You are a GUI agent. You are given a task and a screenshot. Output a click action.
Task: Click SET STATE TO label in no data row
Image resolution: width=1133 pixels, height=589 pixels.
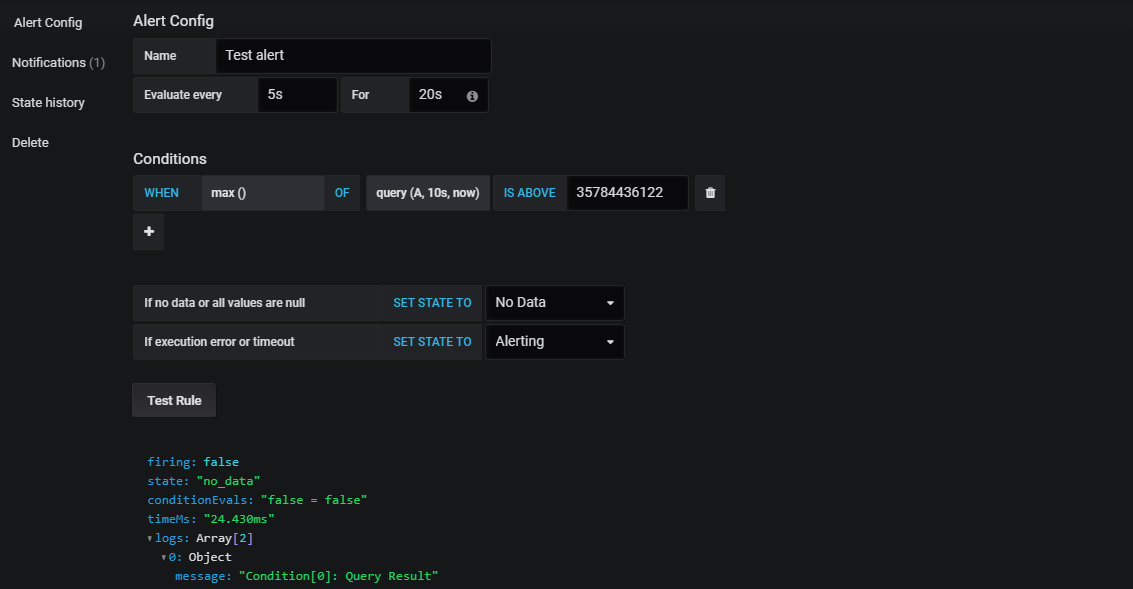point(432,303)
